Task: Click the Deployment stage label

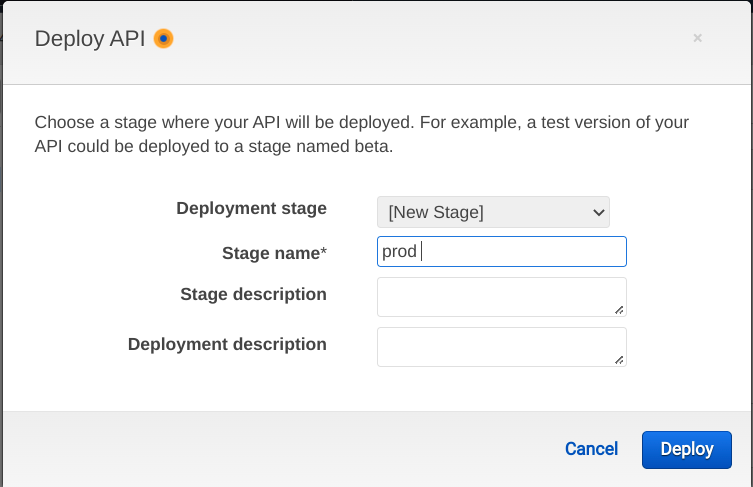Action: pyautogui.click(x=251, y=209)
